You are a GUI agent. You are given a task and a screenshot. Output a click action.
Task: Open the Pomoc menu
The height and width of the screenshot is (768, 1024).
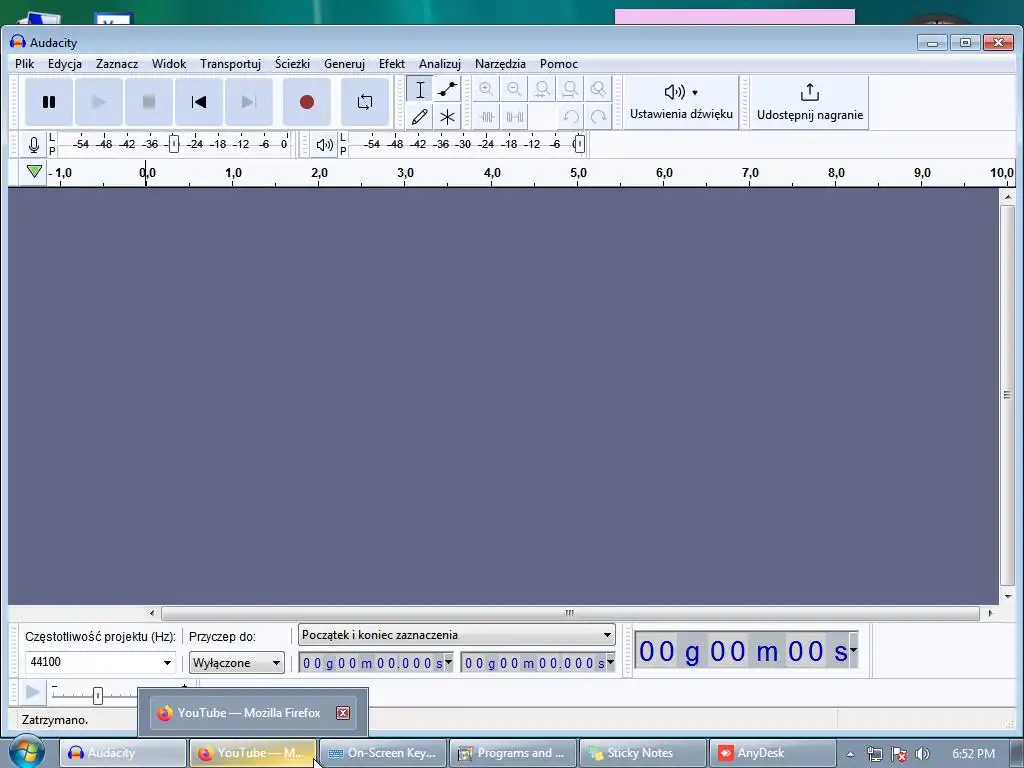(x=558, y=64)
